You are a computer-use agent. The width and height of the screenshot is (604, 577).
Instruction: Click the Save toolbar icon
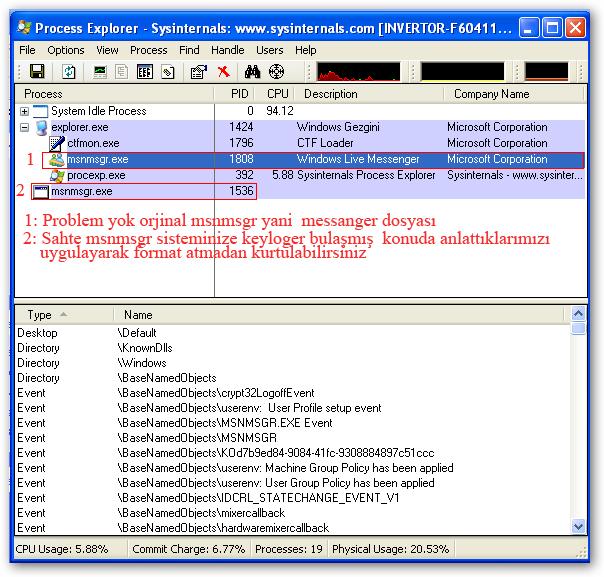[x=37, y=72]
